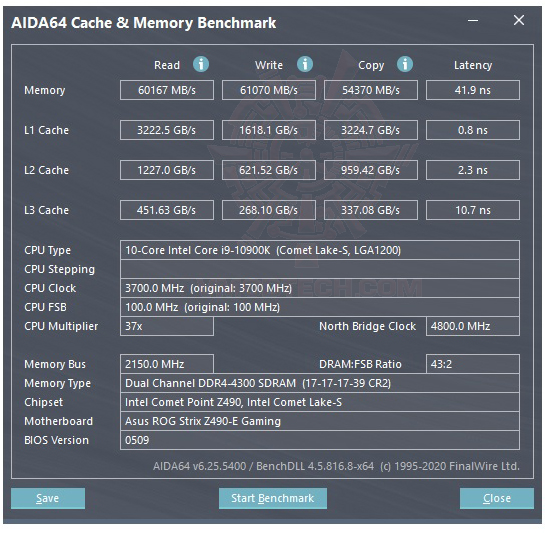Click the Latency column header

473,65
